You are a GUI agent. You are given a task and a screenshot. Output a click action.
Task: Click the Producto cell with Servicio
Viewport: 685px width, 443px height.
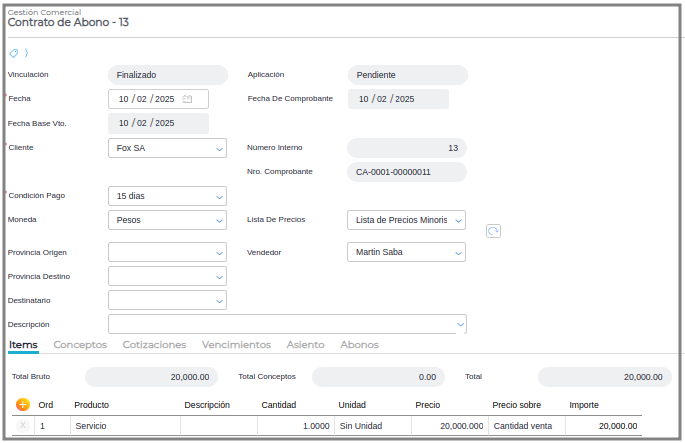coord(125,426)
